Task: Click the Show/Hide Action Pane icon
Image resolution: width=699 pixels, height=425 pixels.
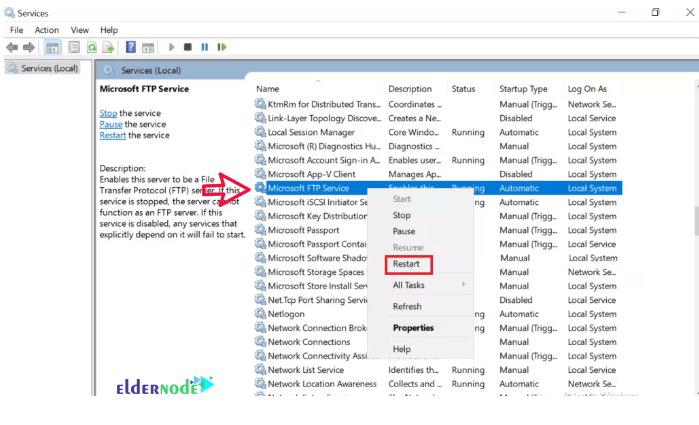Action: pyautogui.click(x=148, y=47)
